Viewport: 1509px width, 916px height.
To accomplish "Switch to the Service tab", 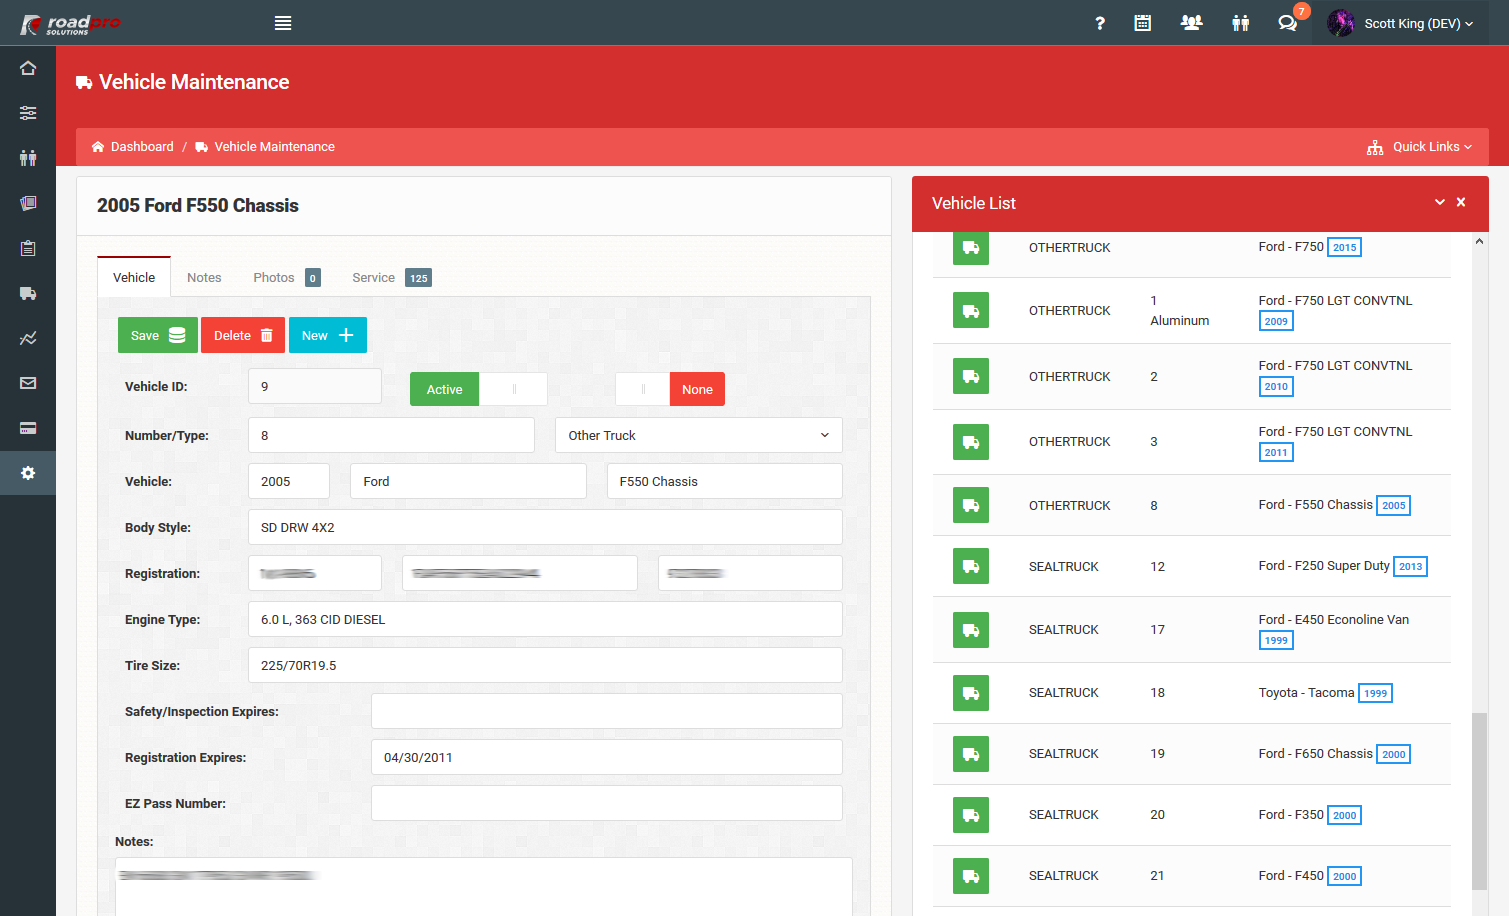I will pyautogui.click(x=391, y=277).
